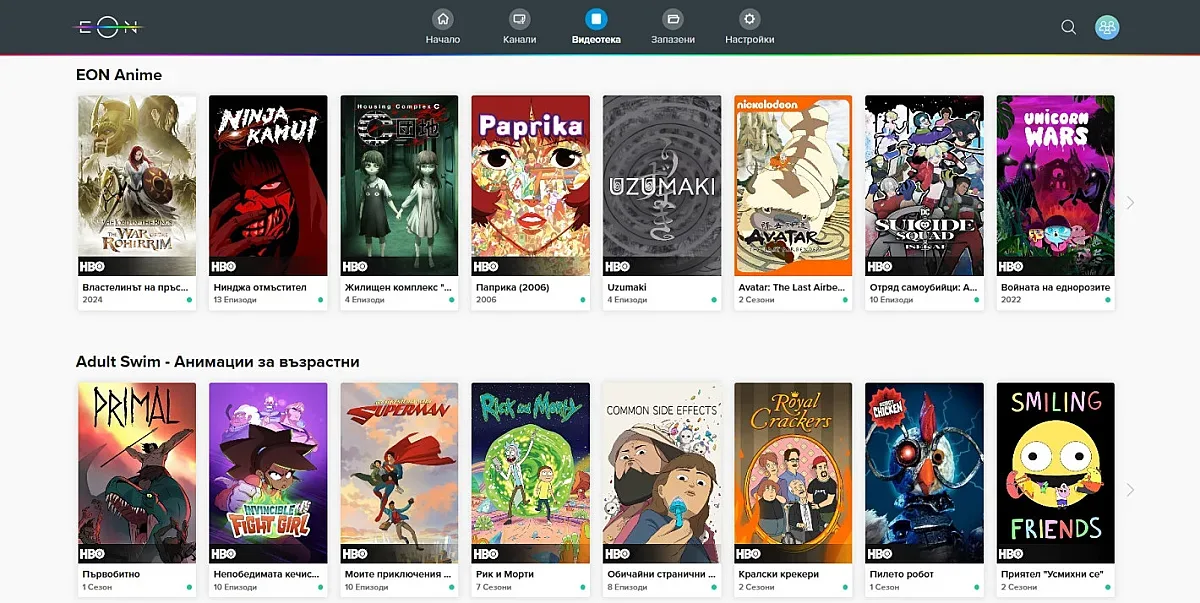Screen dimensions: 1200x603
Task: Open the Primal poster
Action: [x=137, y=472]
